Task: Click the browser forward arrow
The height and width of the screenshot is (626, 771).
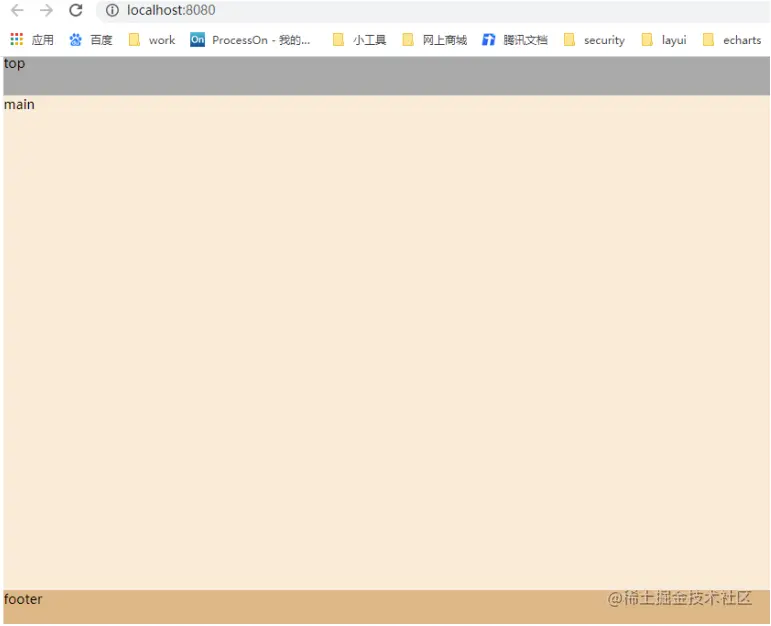Action: pos(46,10)
